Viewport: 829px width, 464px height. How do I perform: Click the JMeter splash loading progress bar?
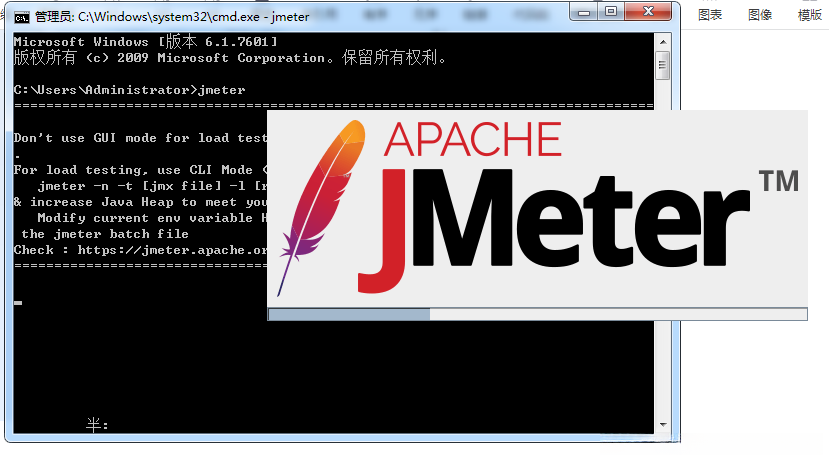coord(538,314)
